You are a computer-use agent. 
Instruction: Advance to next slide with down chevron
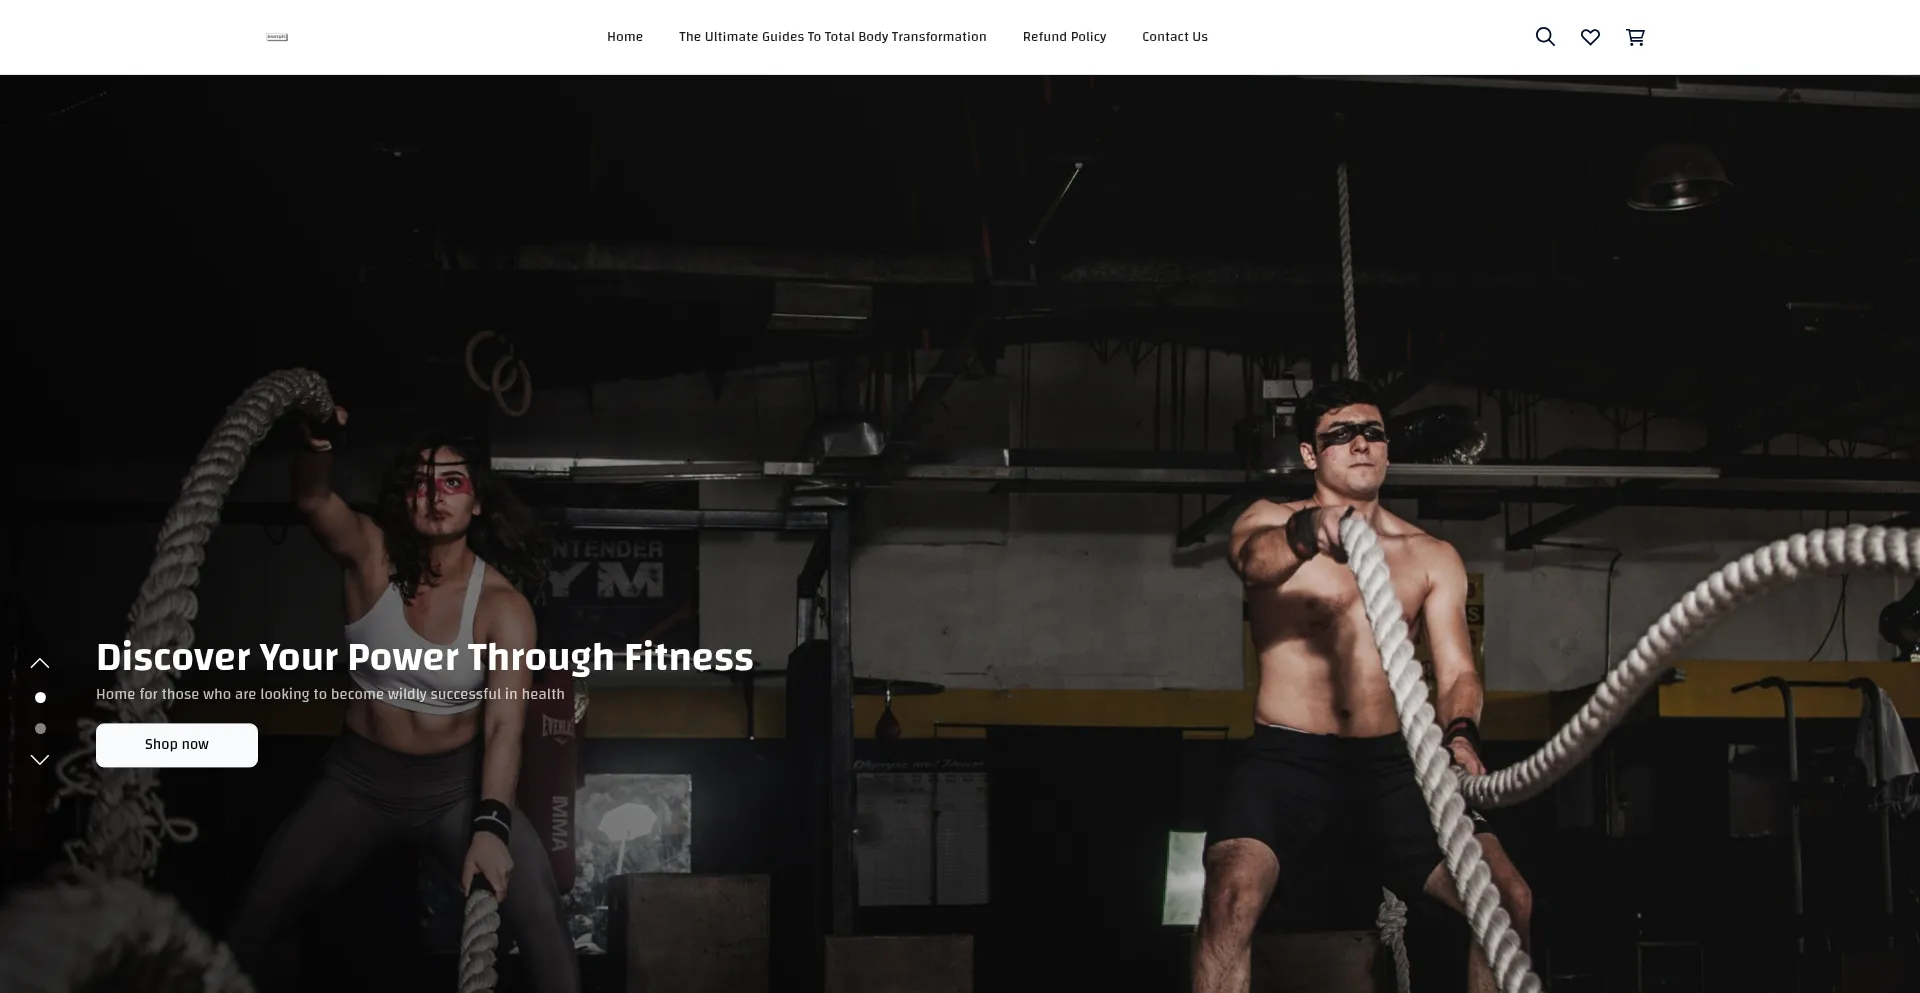click(40, 760)
